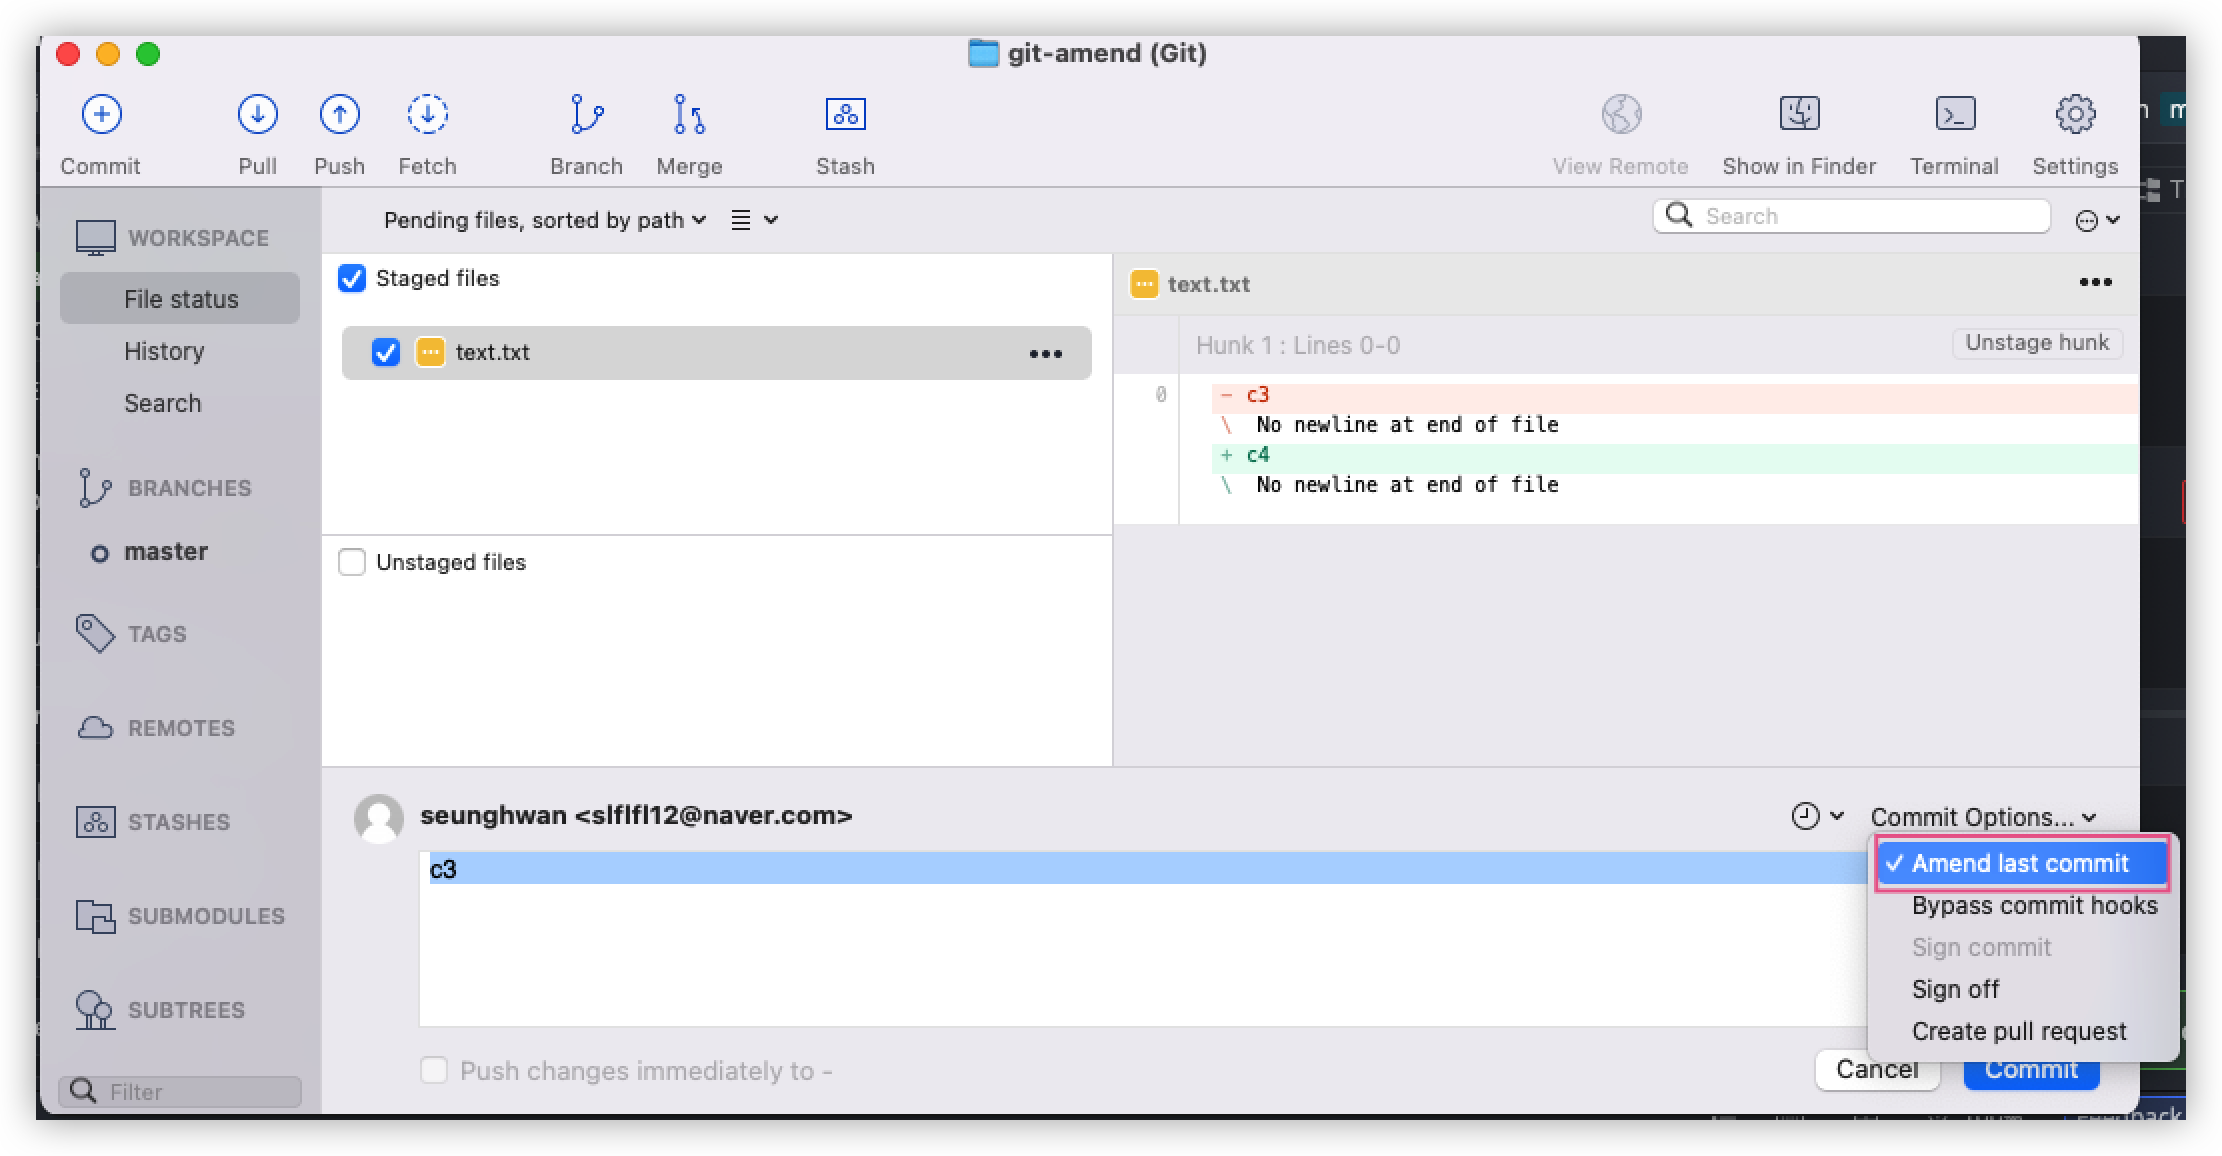2222x1156 pixels.
Task: Click the Pull icon in toolbar
Action: [257, 115]
